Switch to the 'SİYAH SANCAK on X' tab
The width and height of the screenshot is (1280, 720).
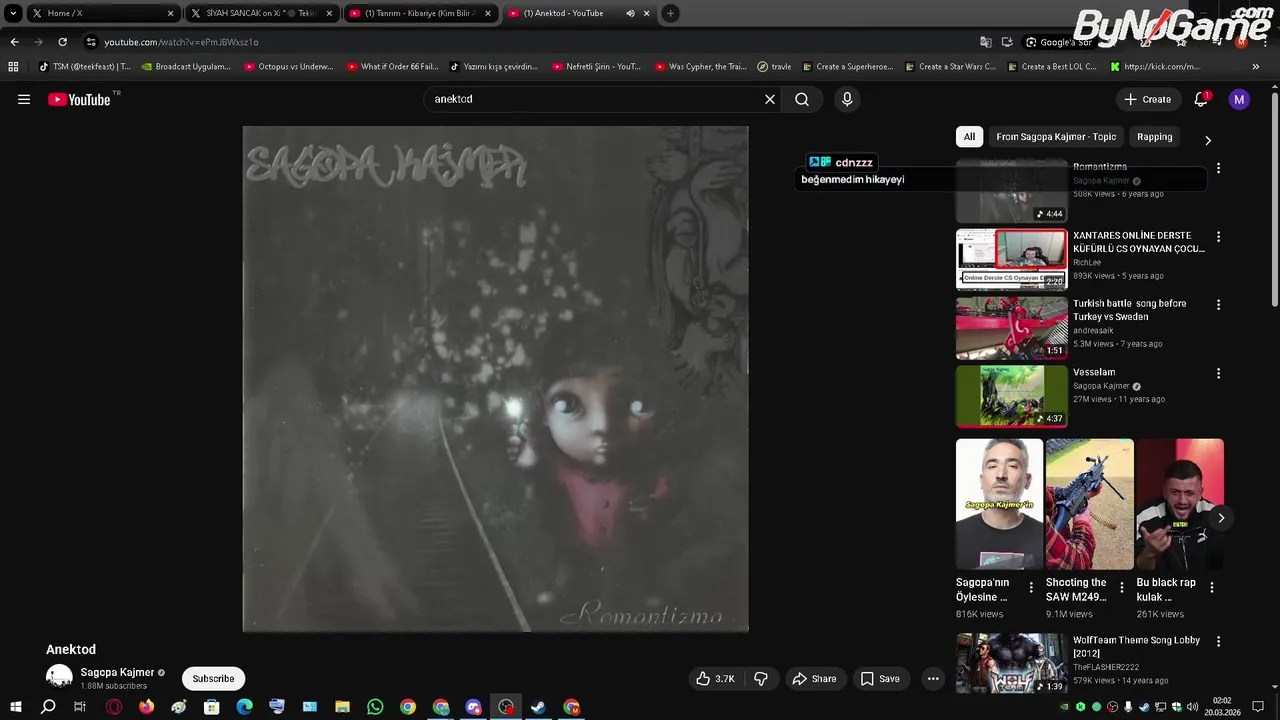tap(260, 13)
